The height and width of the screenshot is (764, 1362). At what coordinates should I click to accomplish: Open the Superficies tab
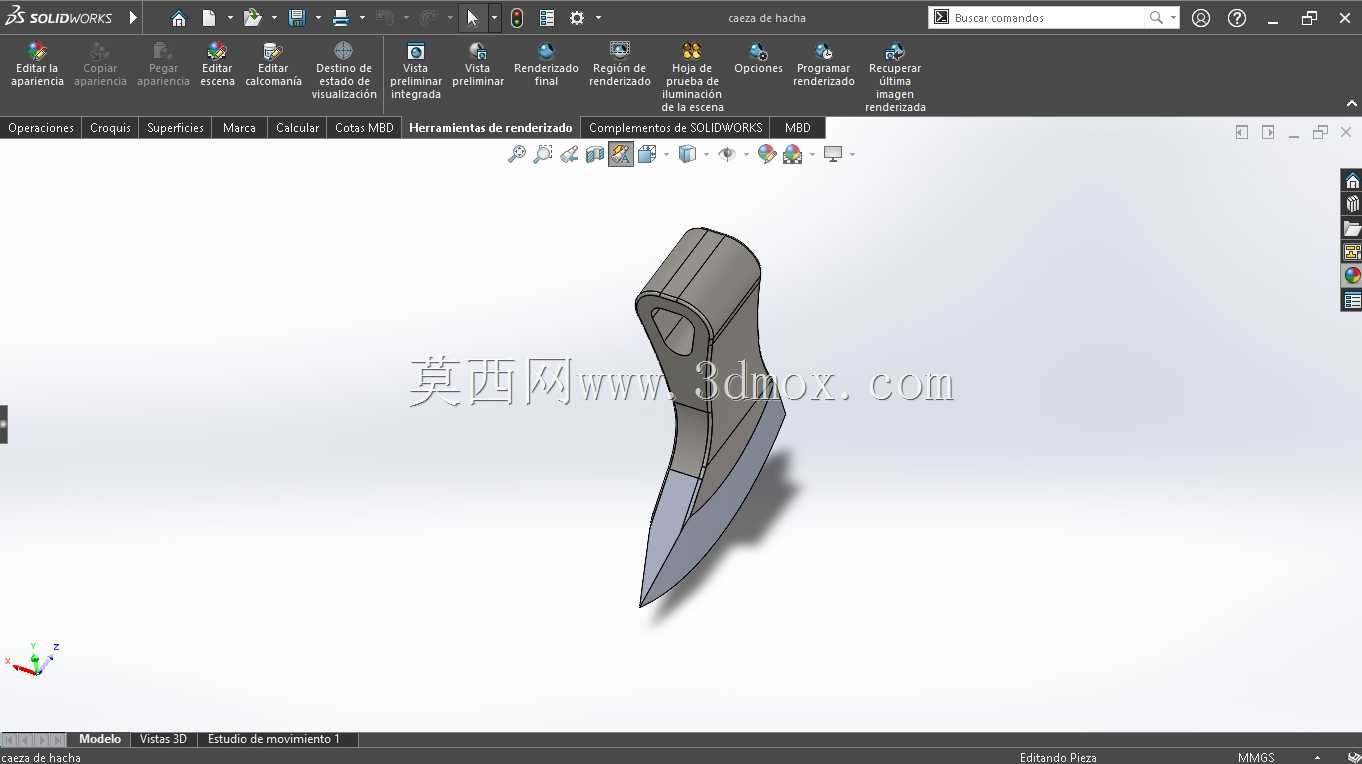(175, 128)
